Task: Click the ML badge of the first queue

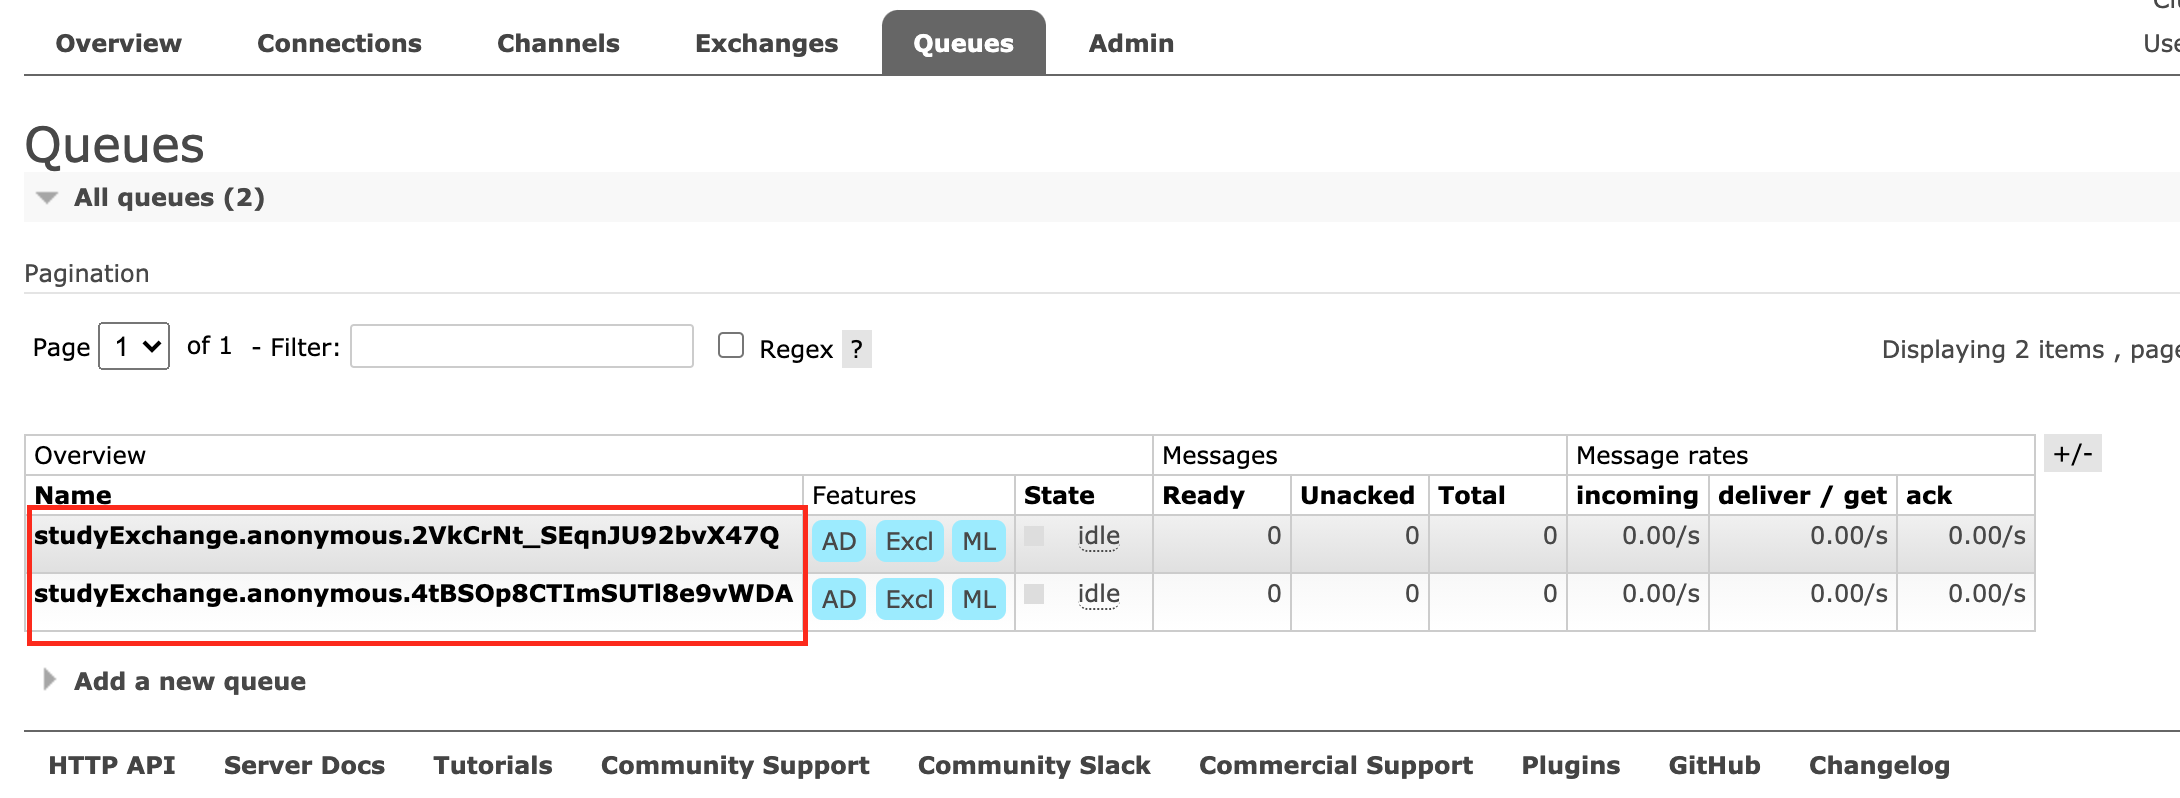Action: (978, 541)
